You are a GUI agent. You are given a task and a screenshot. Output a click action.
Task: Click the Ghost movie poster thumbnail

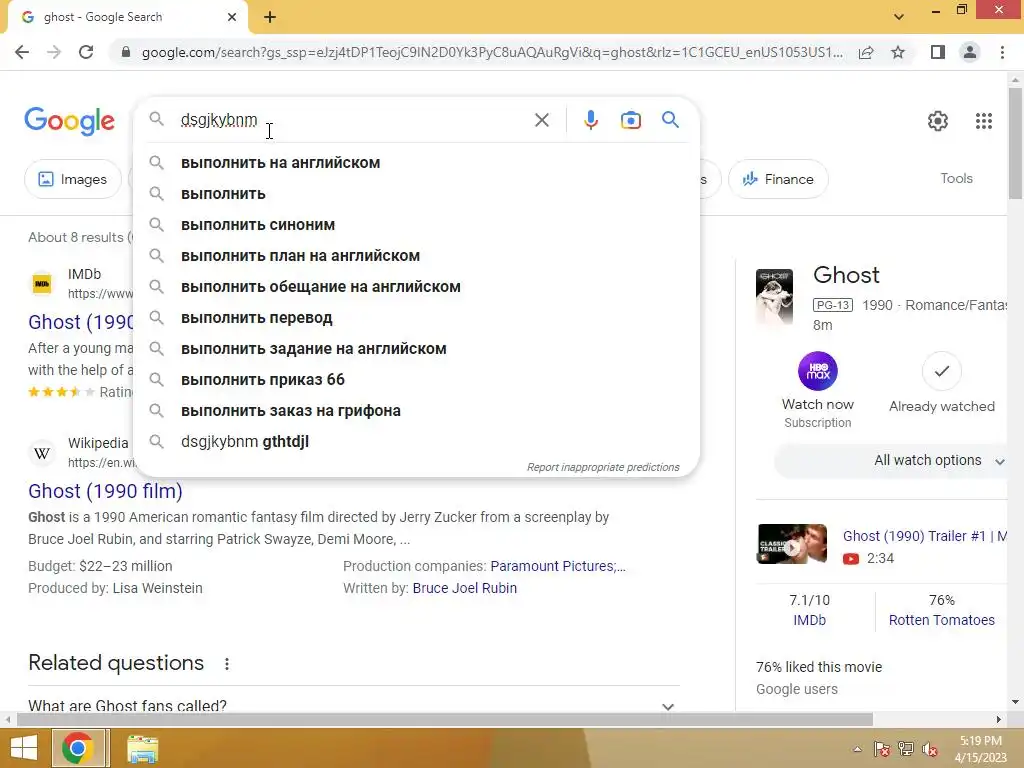pos(774,296)
